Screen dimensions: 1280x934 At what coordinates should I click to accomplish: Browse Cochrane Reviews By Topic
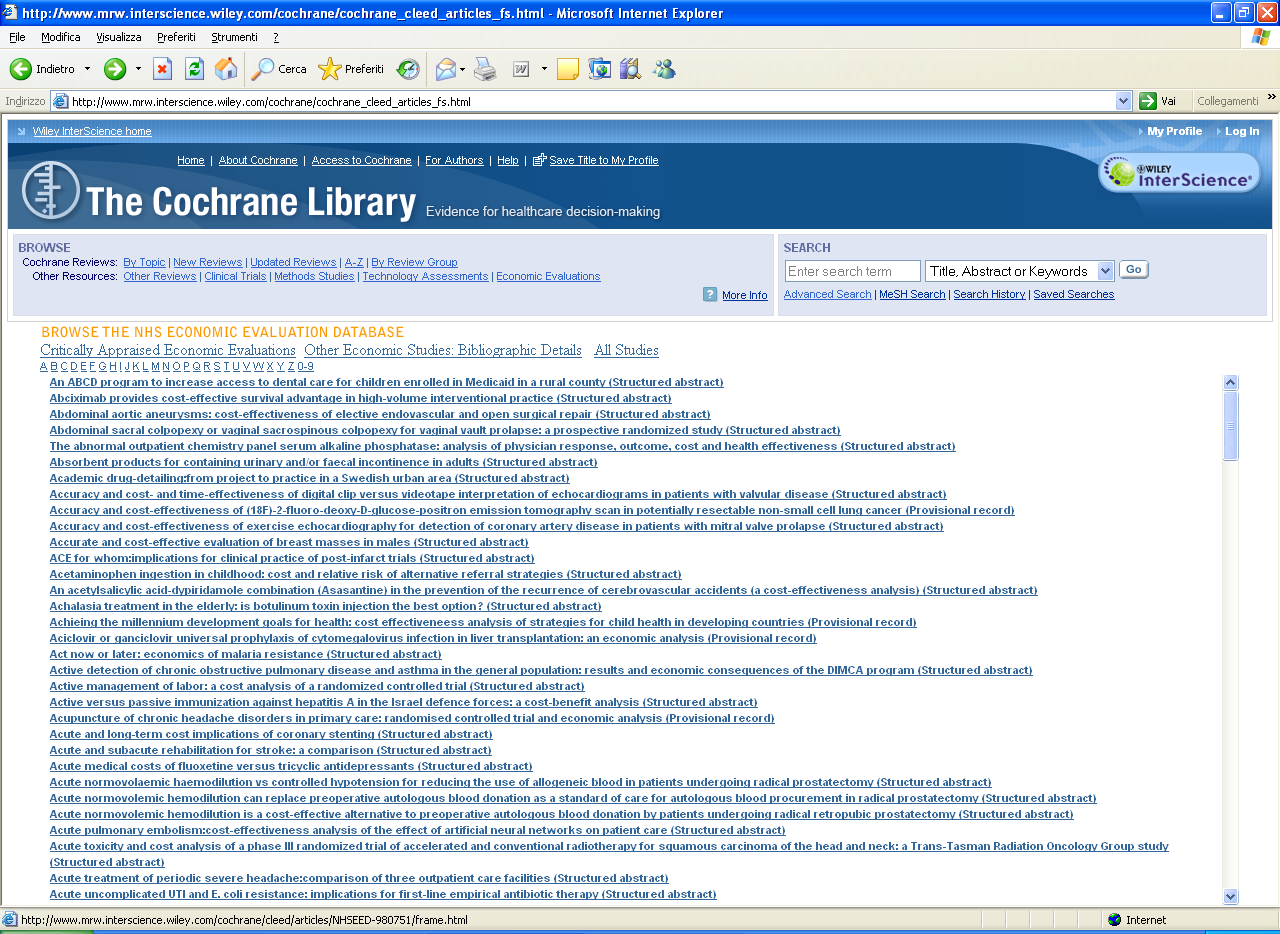point(144,263)
